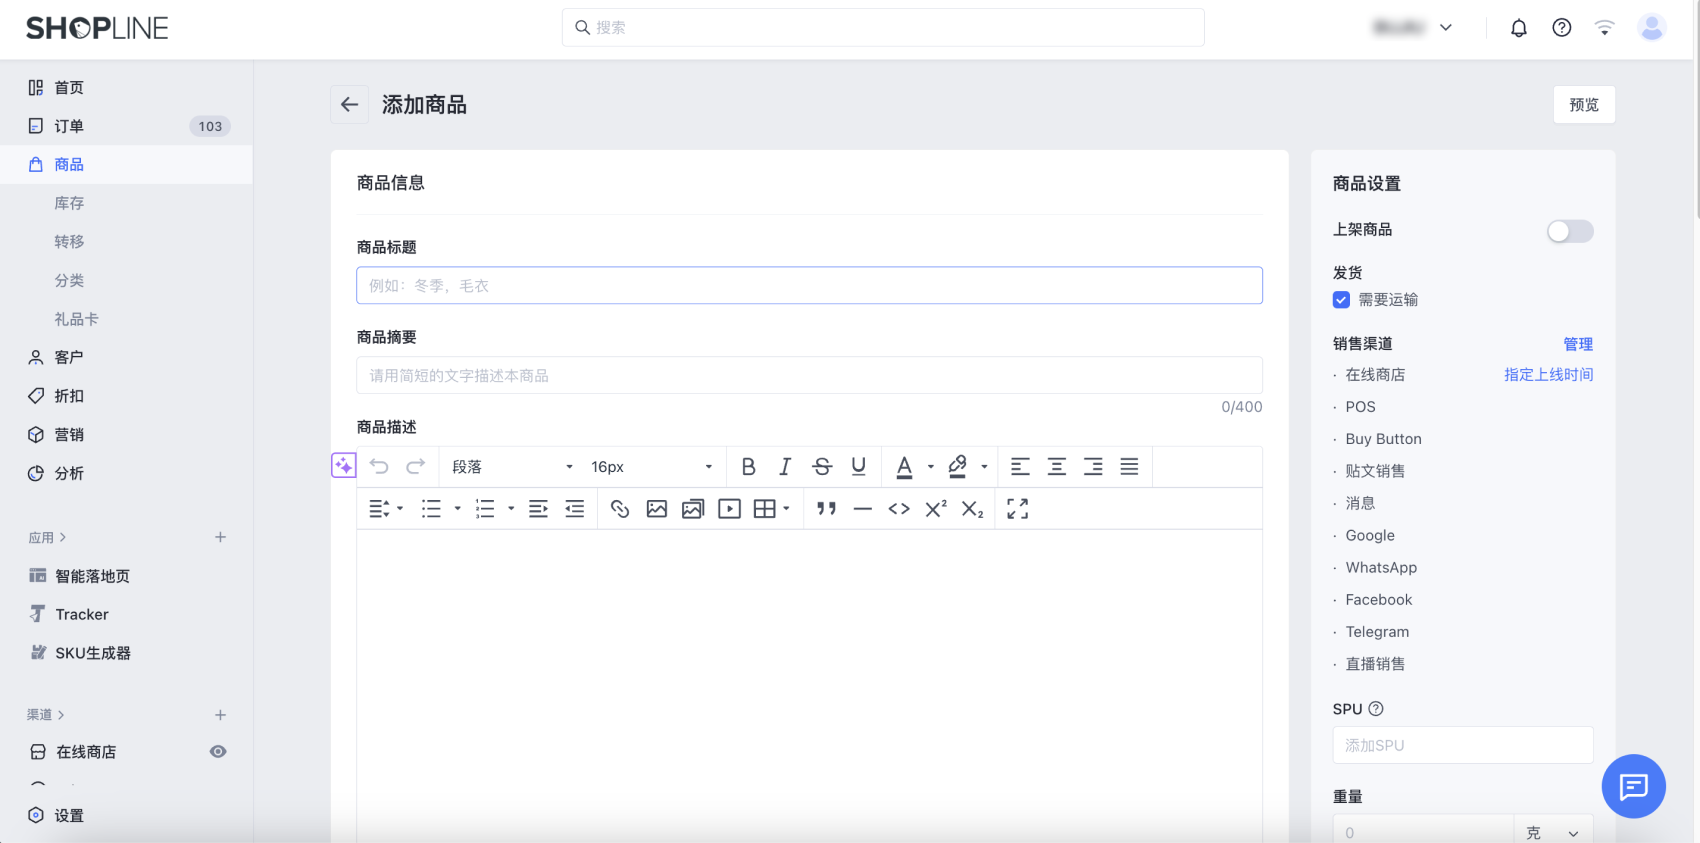The image size is (1700, 843).
Task: Expand the 渠道 section
Action: click(46, 714)
